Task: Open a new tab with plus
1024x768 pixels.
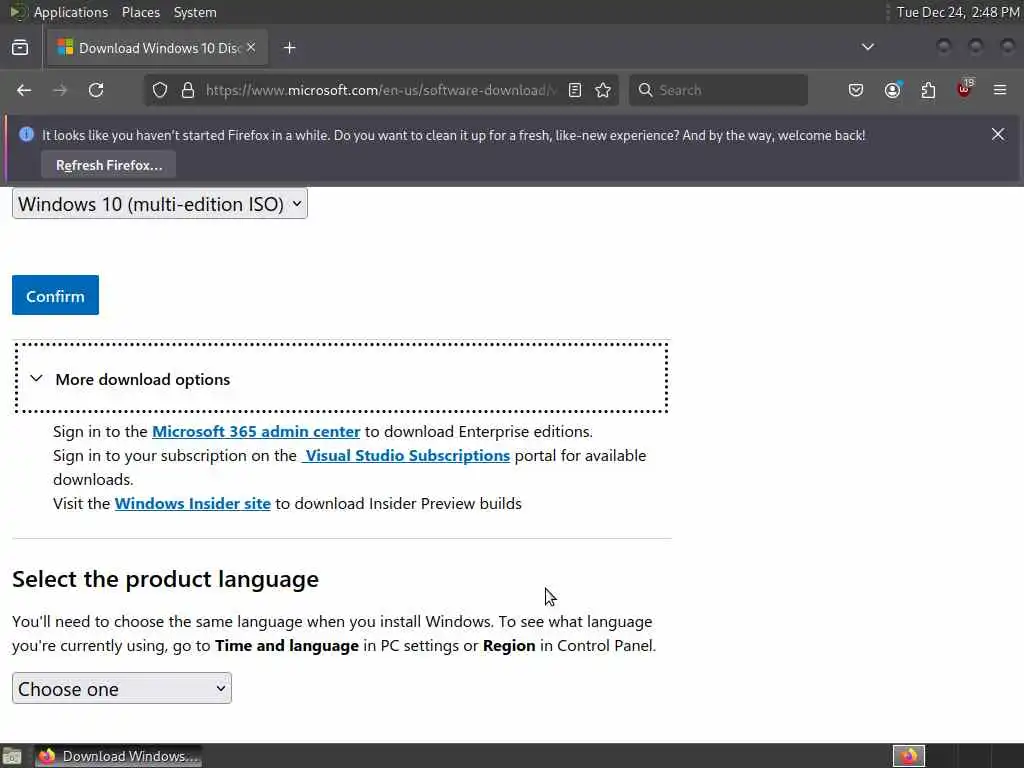Action: pyautogui.click(x=290, y=48)
